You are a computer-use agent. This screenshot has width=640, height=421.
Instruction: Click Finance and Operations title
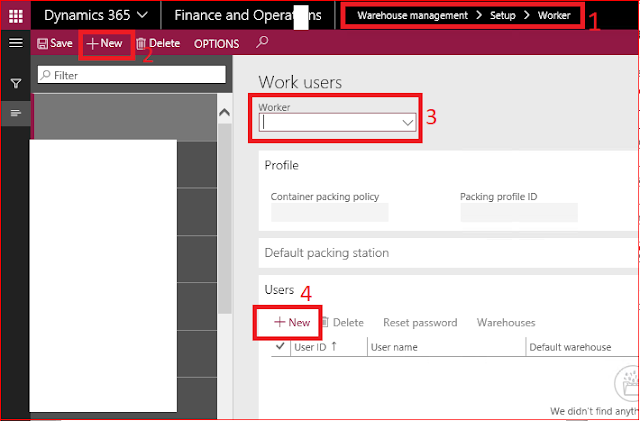248,16
